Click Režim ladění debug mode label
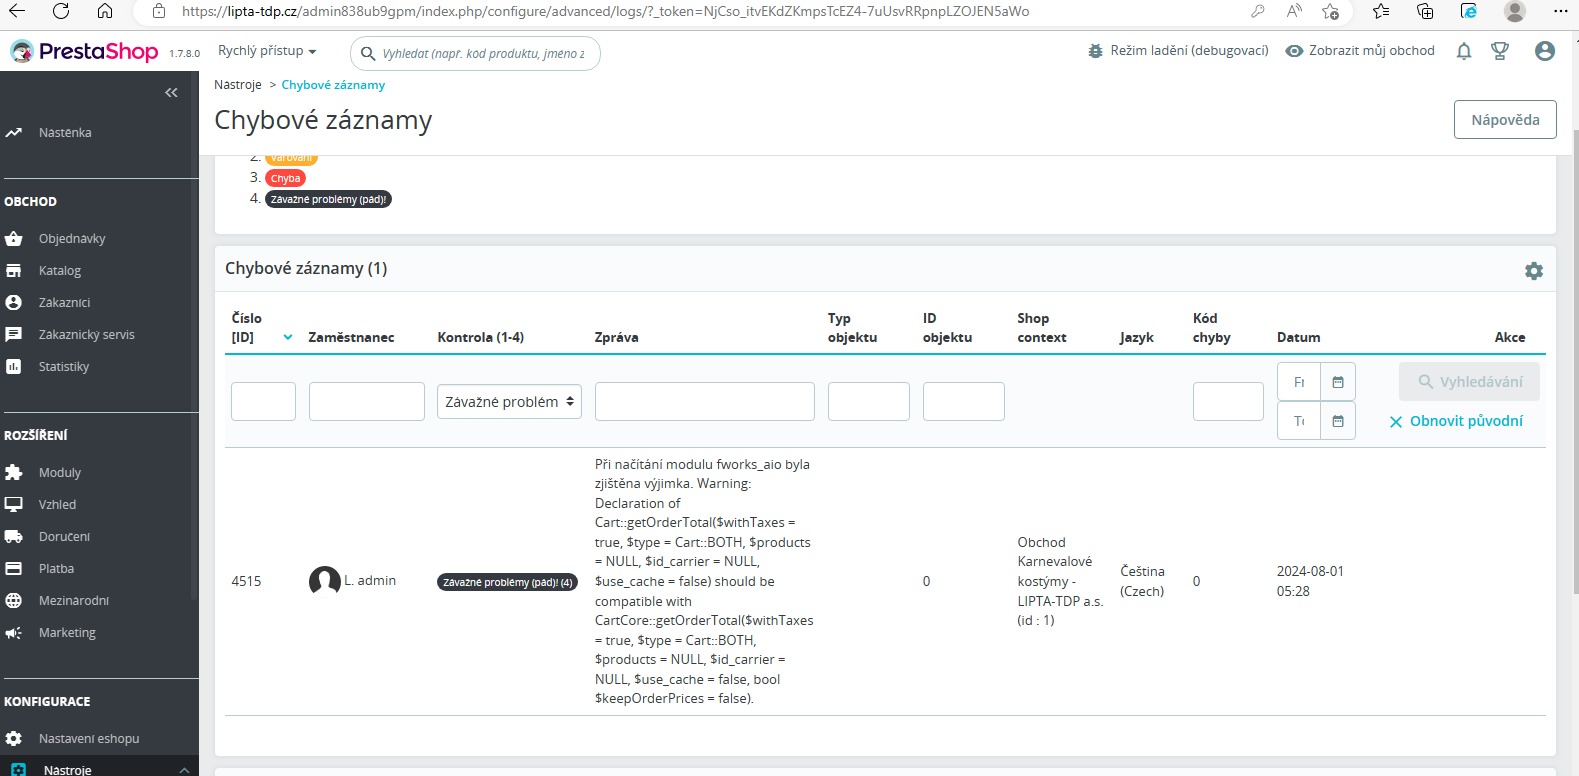 click(1189, 51)
